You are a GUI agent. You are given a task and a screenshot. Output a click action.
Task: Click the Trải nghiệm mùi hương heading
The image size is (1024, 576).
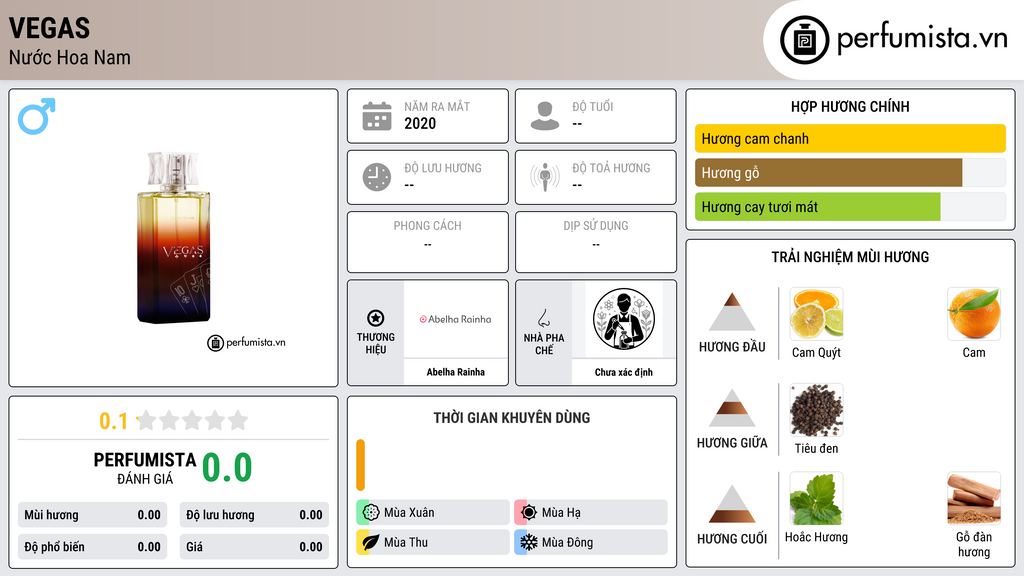850,257
